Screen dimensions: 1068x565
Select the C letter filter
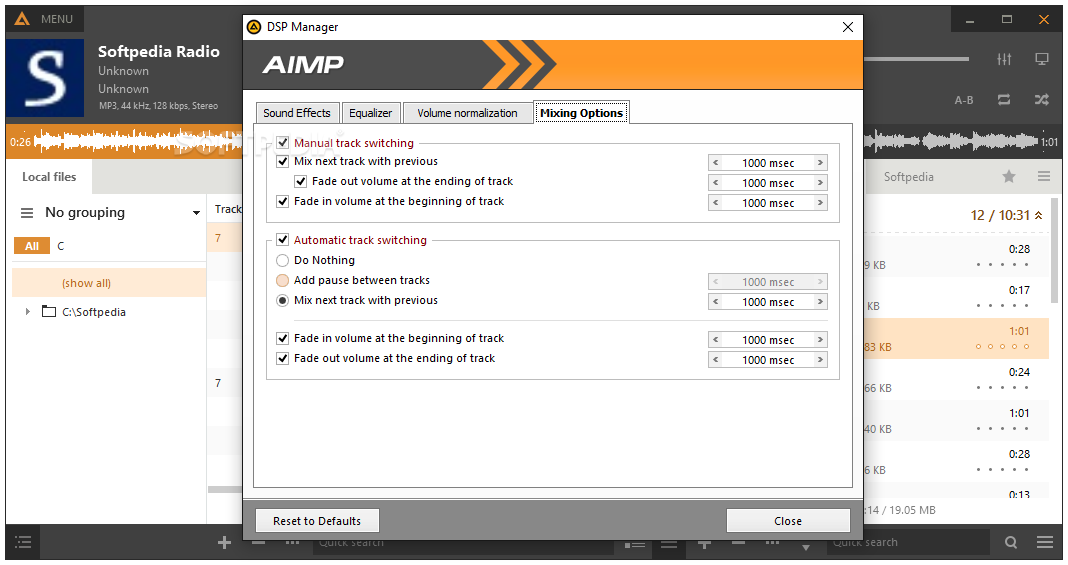(x=61, y=246)
